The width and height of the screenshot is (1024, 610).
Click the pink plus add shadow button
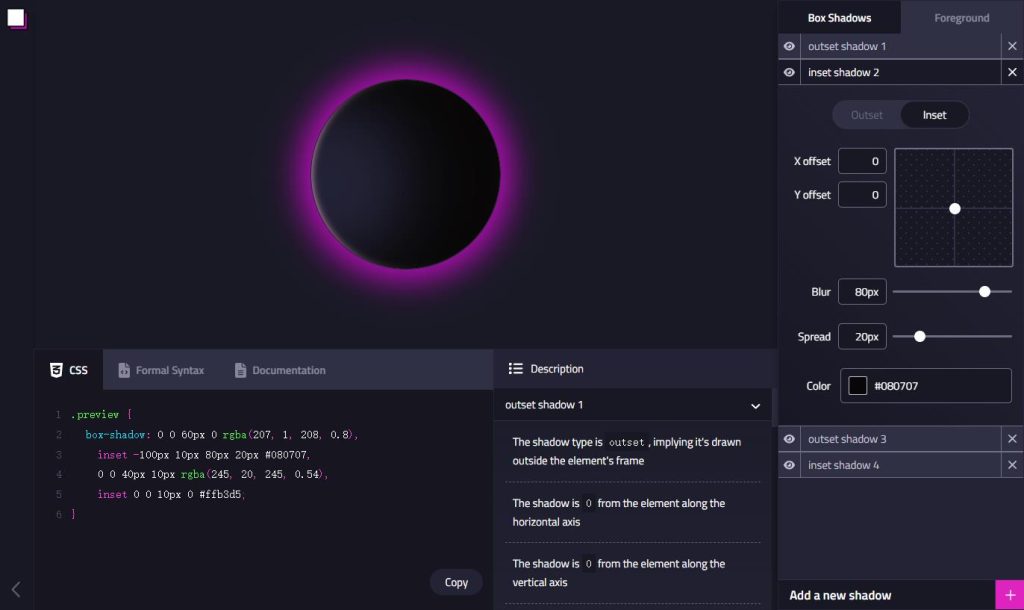pyautogui.click(x=1010, y=595)
